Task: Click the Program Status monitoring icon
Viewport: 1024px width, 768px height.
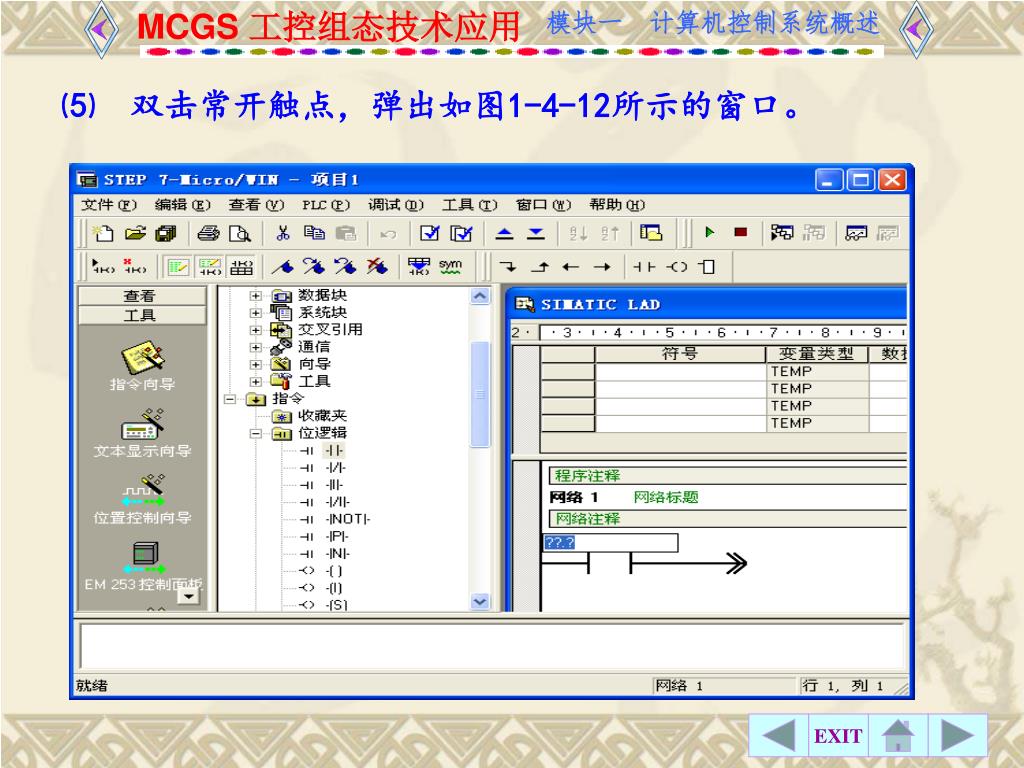Action: coord(782,232)
